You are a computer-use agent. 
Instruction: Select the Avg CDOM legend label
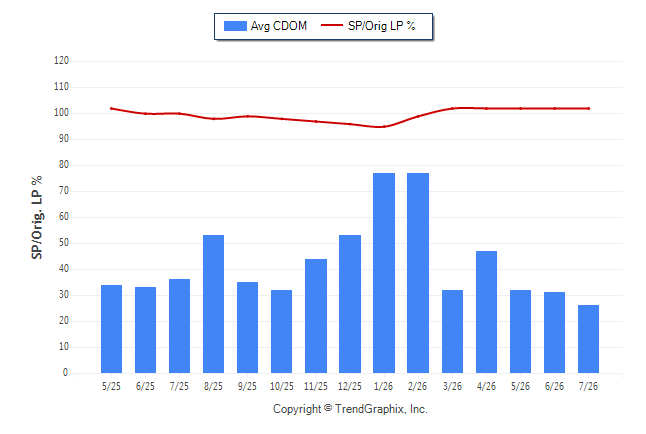pyautogui.click(x=279, y=26)
